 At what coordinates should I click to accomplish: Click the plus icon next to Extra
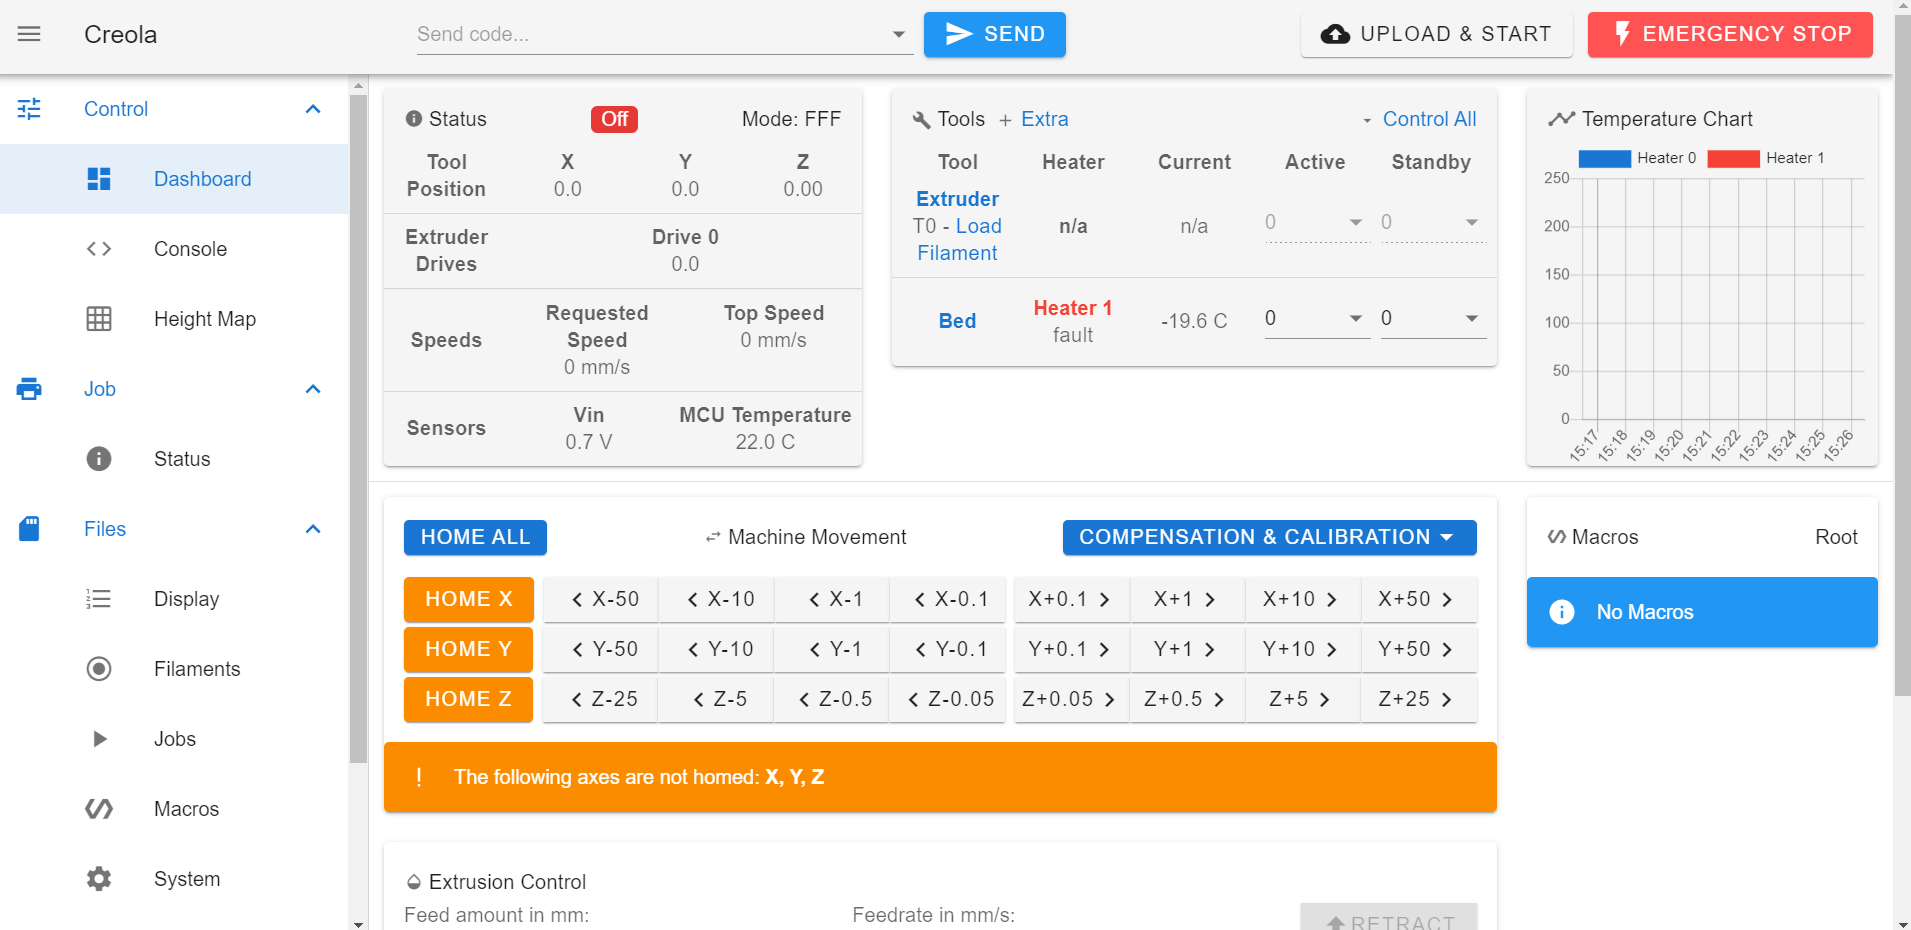click(1006, 120)
